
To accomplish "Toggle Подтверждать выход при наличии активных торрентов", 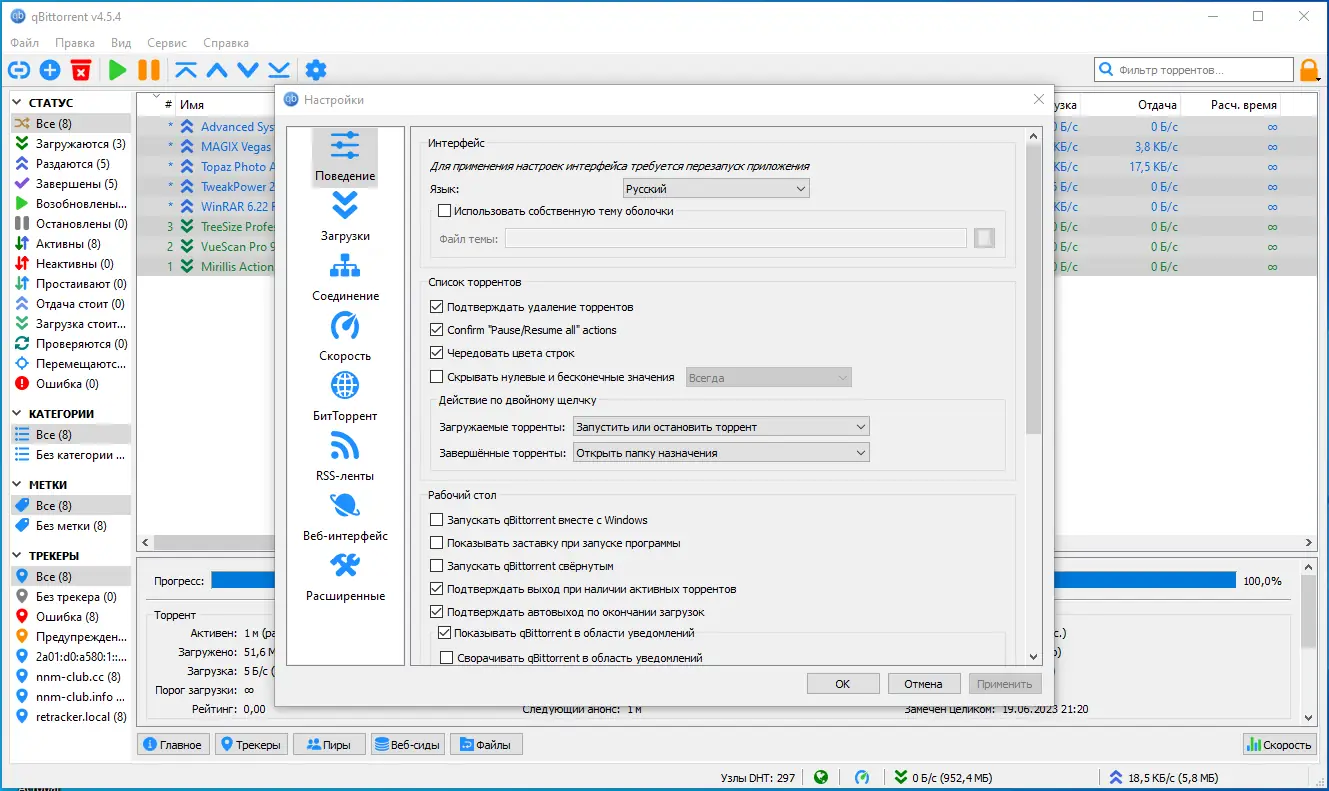I will point(436,589).
